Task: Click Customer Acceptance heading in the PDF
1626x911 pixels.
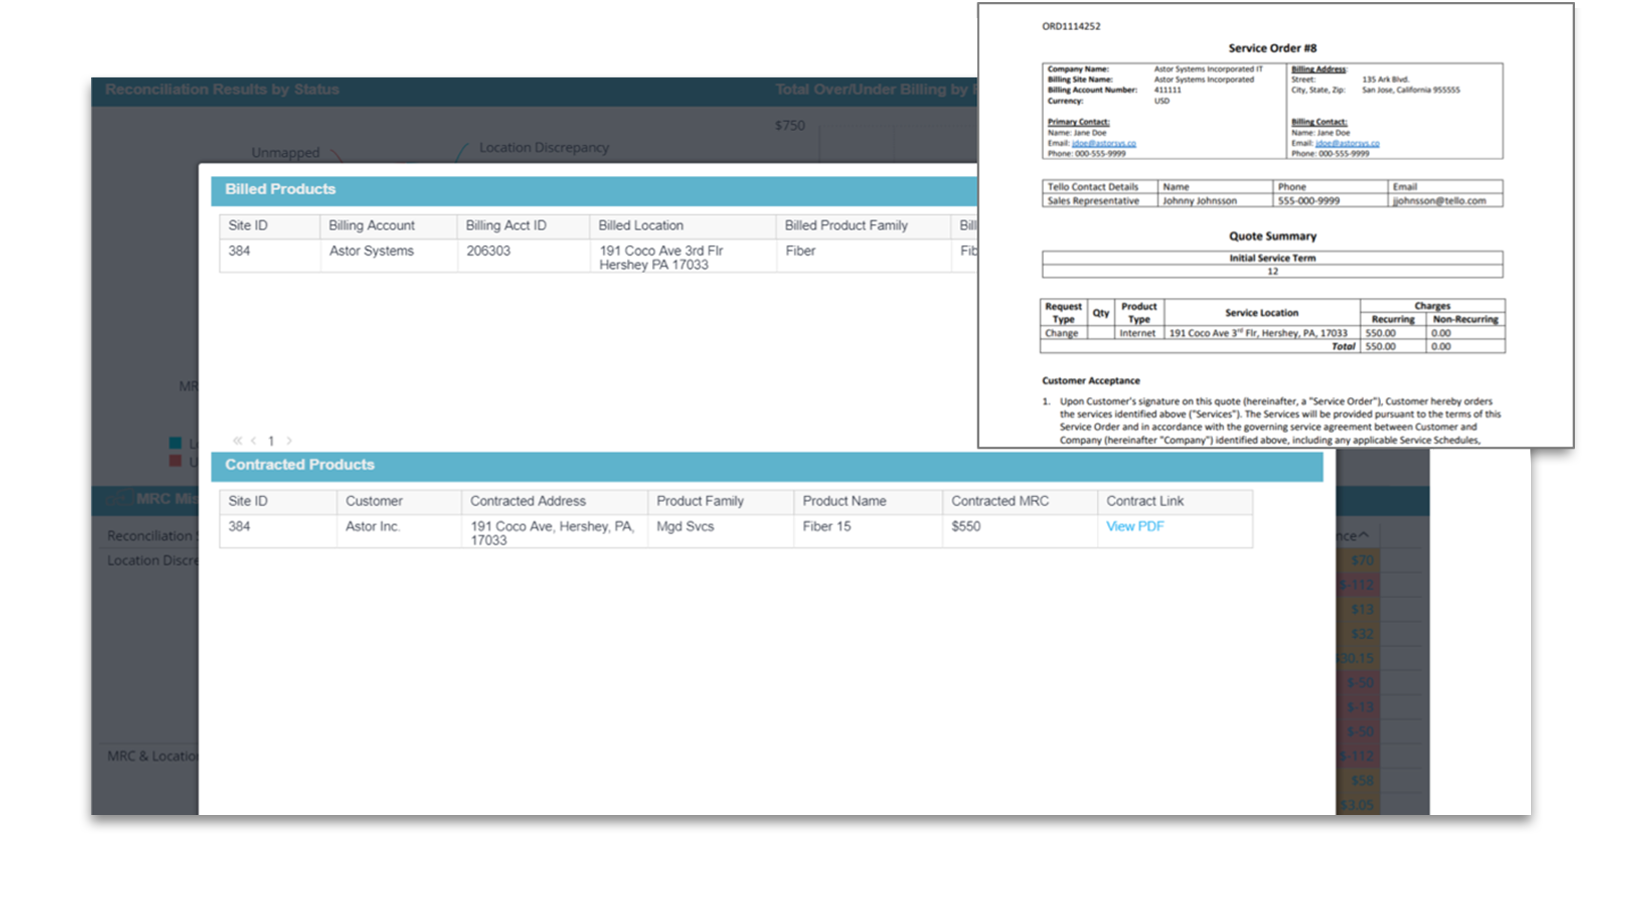Action: (x=1090, y=380)
